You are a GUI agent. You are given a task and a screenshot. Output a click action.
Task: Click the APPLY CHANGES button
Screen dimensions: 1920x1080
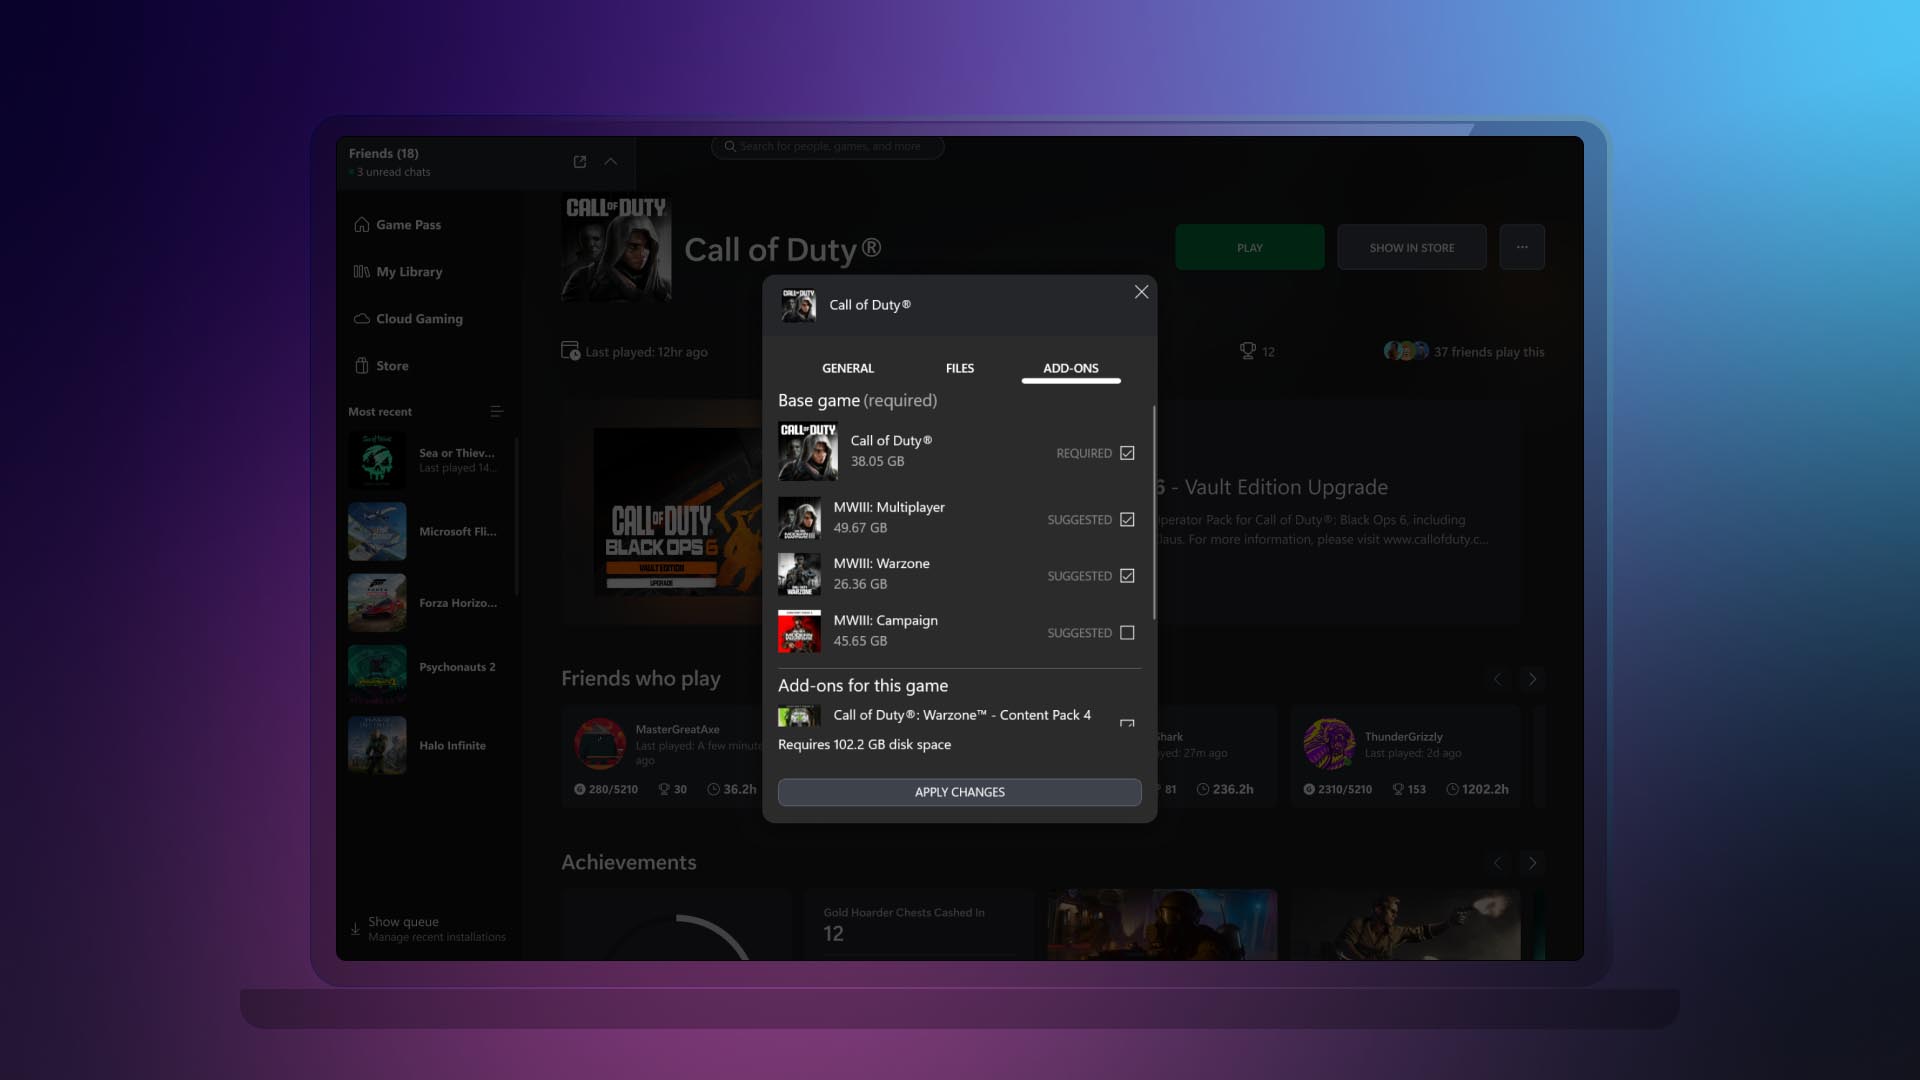(960, 791)
